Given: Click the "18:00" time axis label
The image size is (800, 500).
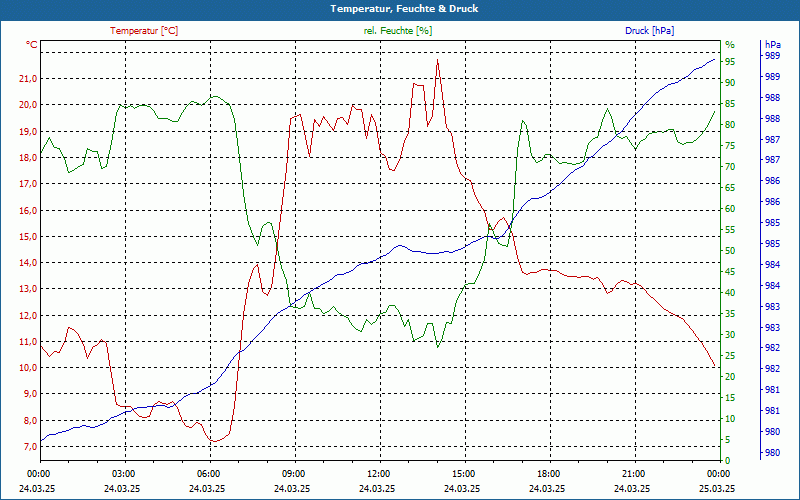Looking at the screenshot, I should click(549, 474).
